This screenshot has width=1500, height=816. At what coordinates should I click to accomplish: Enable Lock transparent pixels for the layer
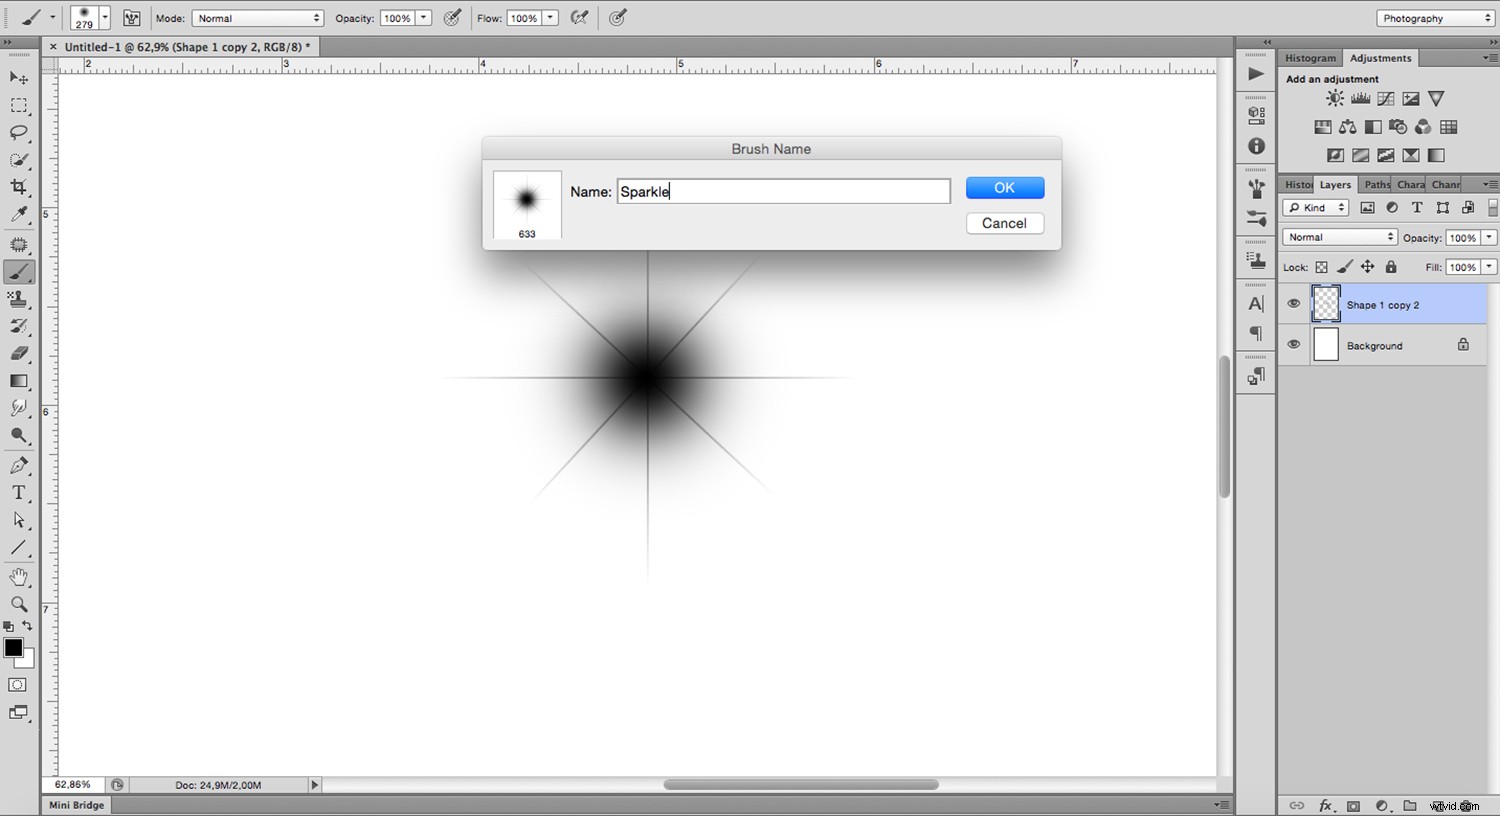click(x=1321, y=267)
